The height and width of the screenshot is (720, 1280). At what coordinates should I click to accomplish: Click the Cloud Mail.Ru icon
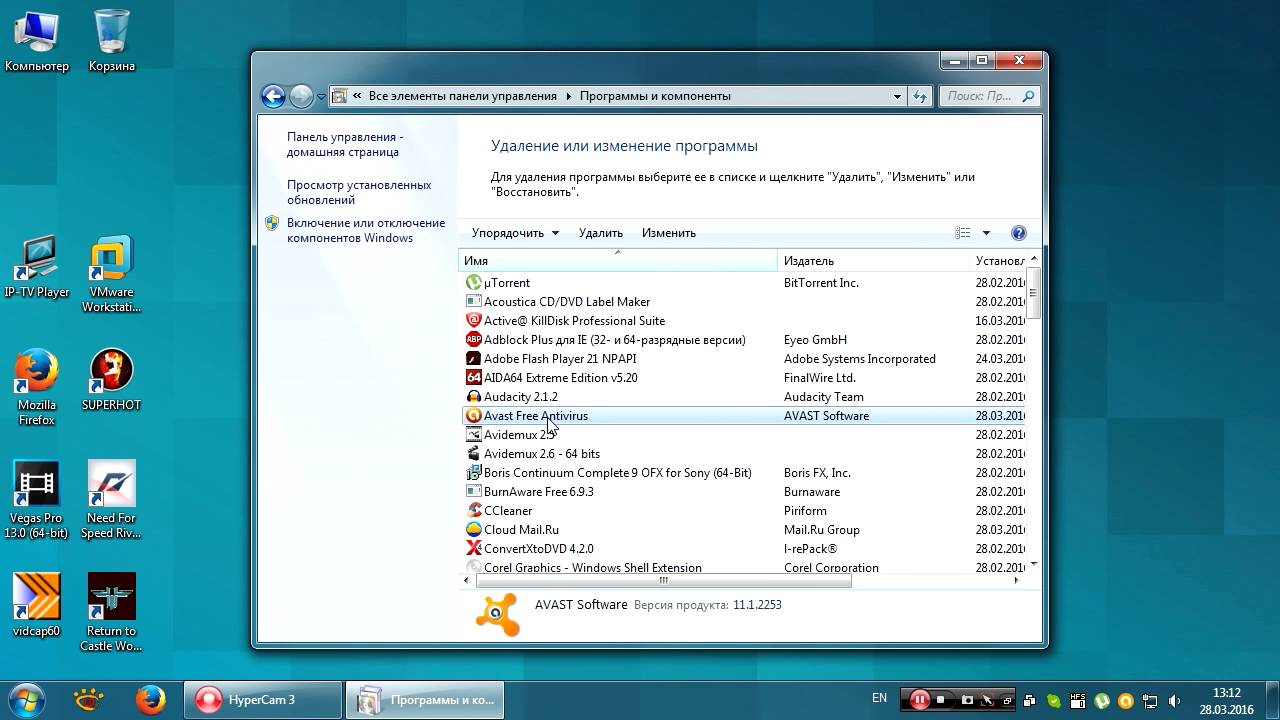[474, 530]
